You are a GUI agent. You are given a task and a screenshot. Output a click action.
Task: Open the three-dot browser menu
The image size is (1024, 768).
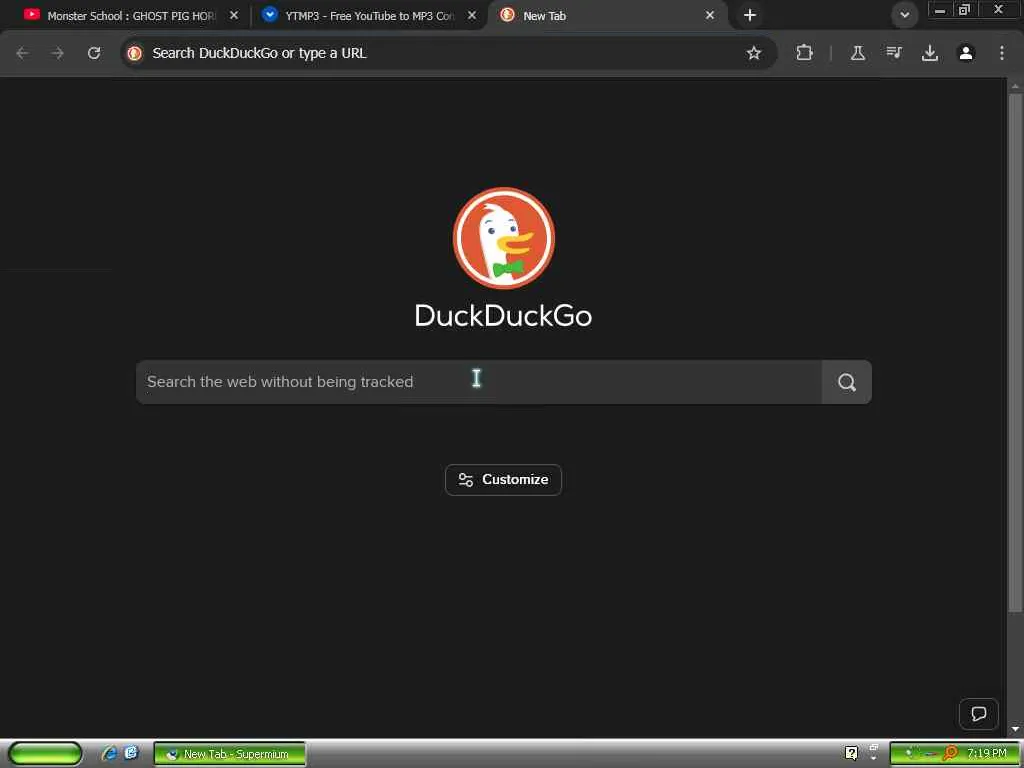point(1002,53)
